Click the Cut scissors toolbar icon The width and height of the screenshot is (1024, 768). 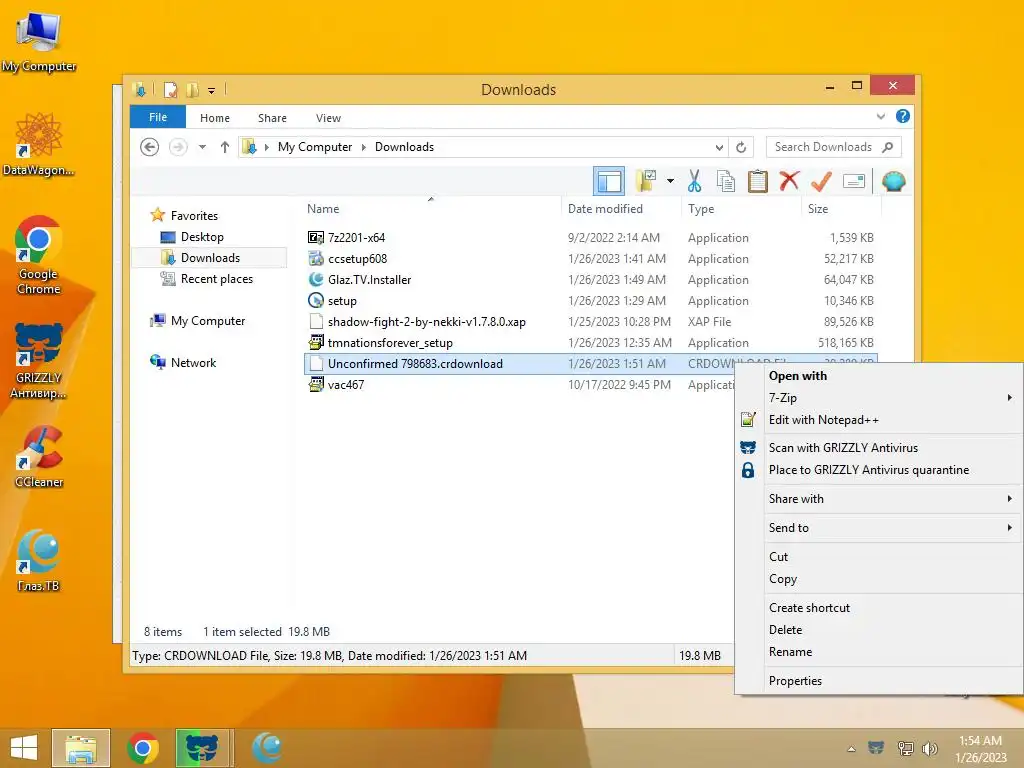(x=694, y=181)
